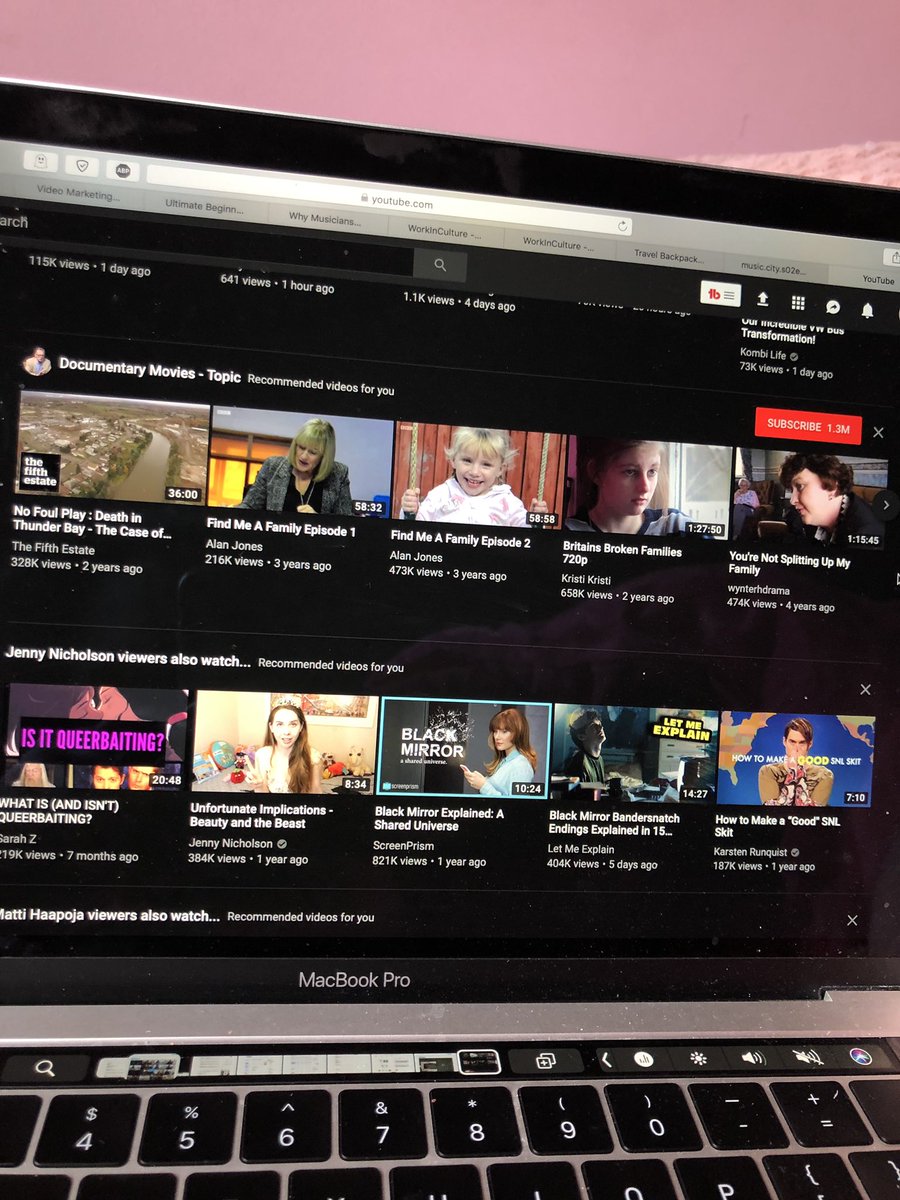Show next videos in Documentary Movies row

point(886,505)
